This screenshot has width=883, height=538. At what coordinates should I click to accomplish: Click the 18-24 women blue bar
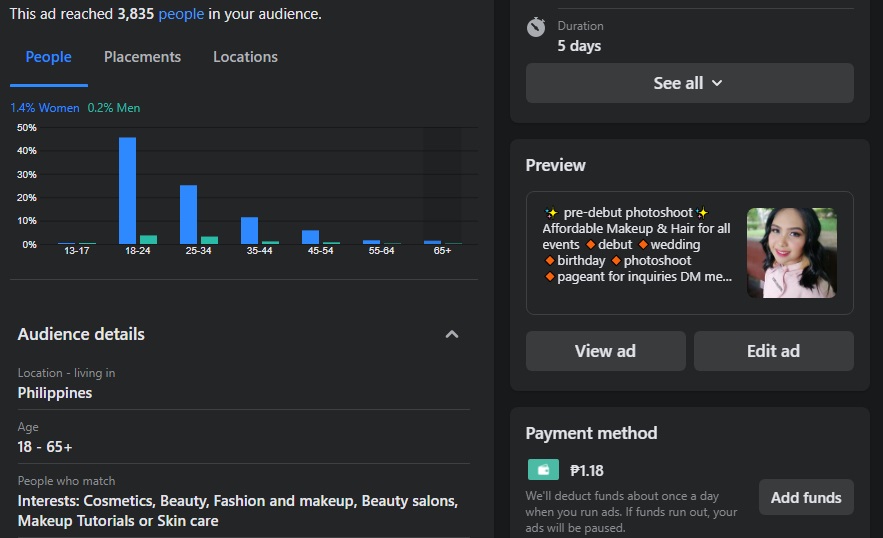pos(127,190)
